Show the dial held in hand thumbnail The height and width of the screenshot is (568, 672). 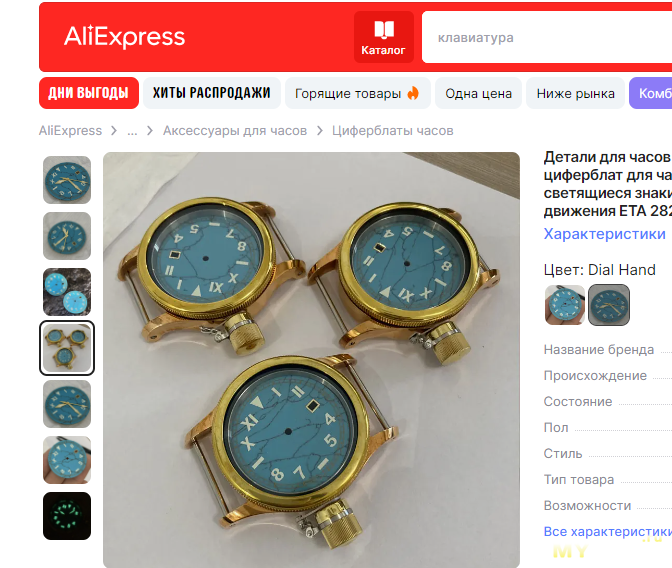[x=67, y=460]
